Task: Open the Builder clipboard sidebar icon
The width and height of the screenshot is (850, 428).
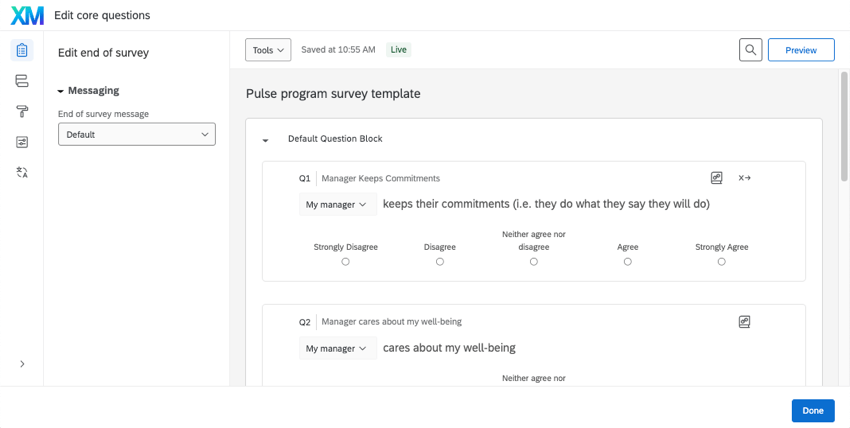Action: (22, 50)
